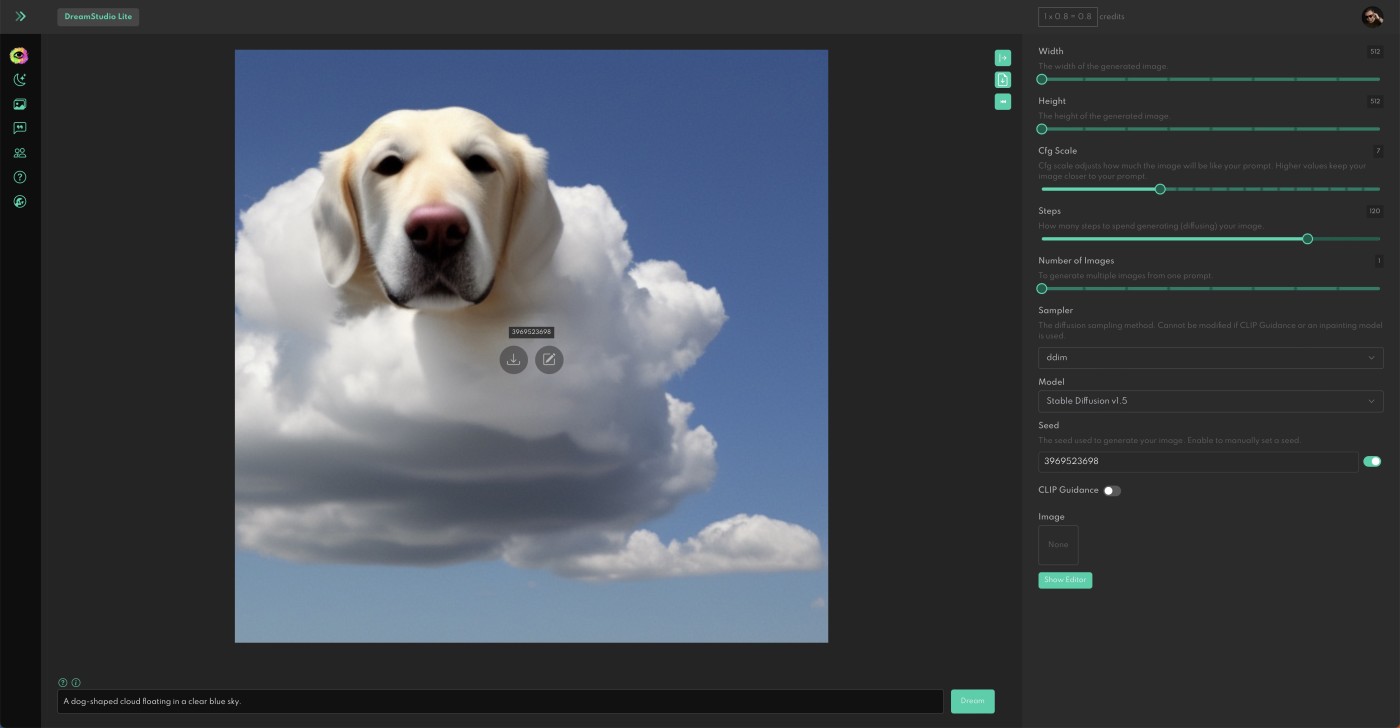Expand the sidebar with the double-chevron icon

[x=20, y=16]
